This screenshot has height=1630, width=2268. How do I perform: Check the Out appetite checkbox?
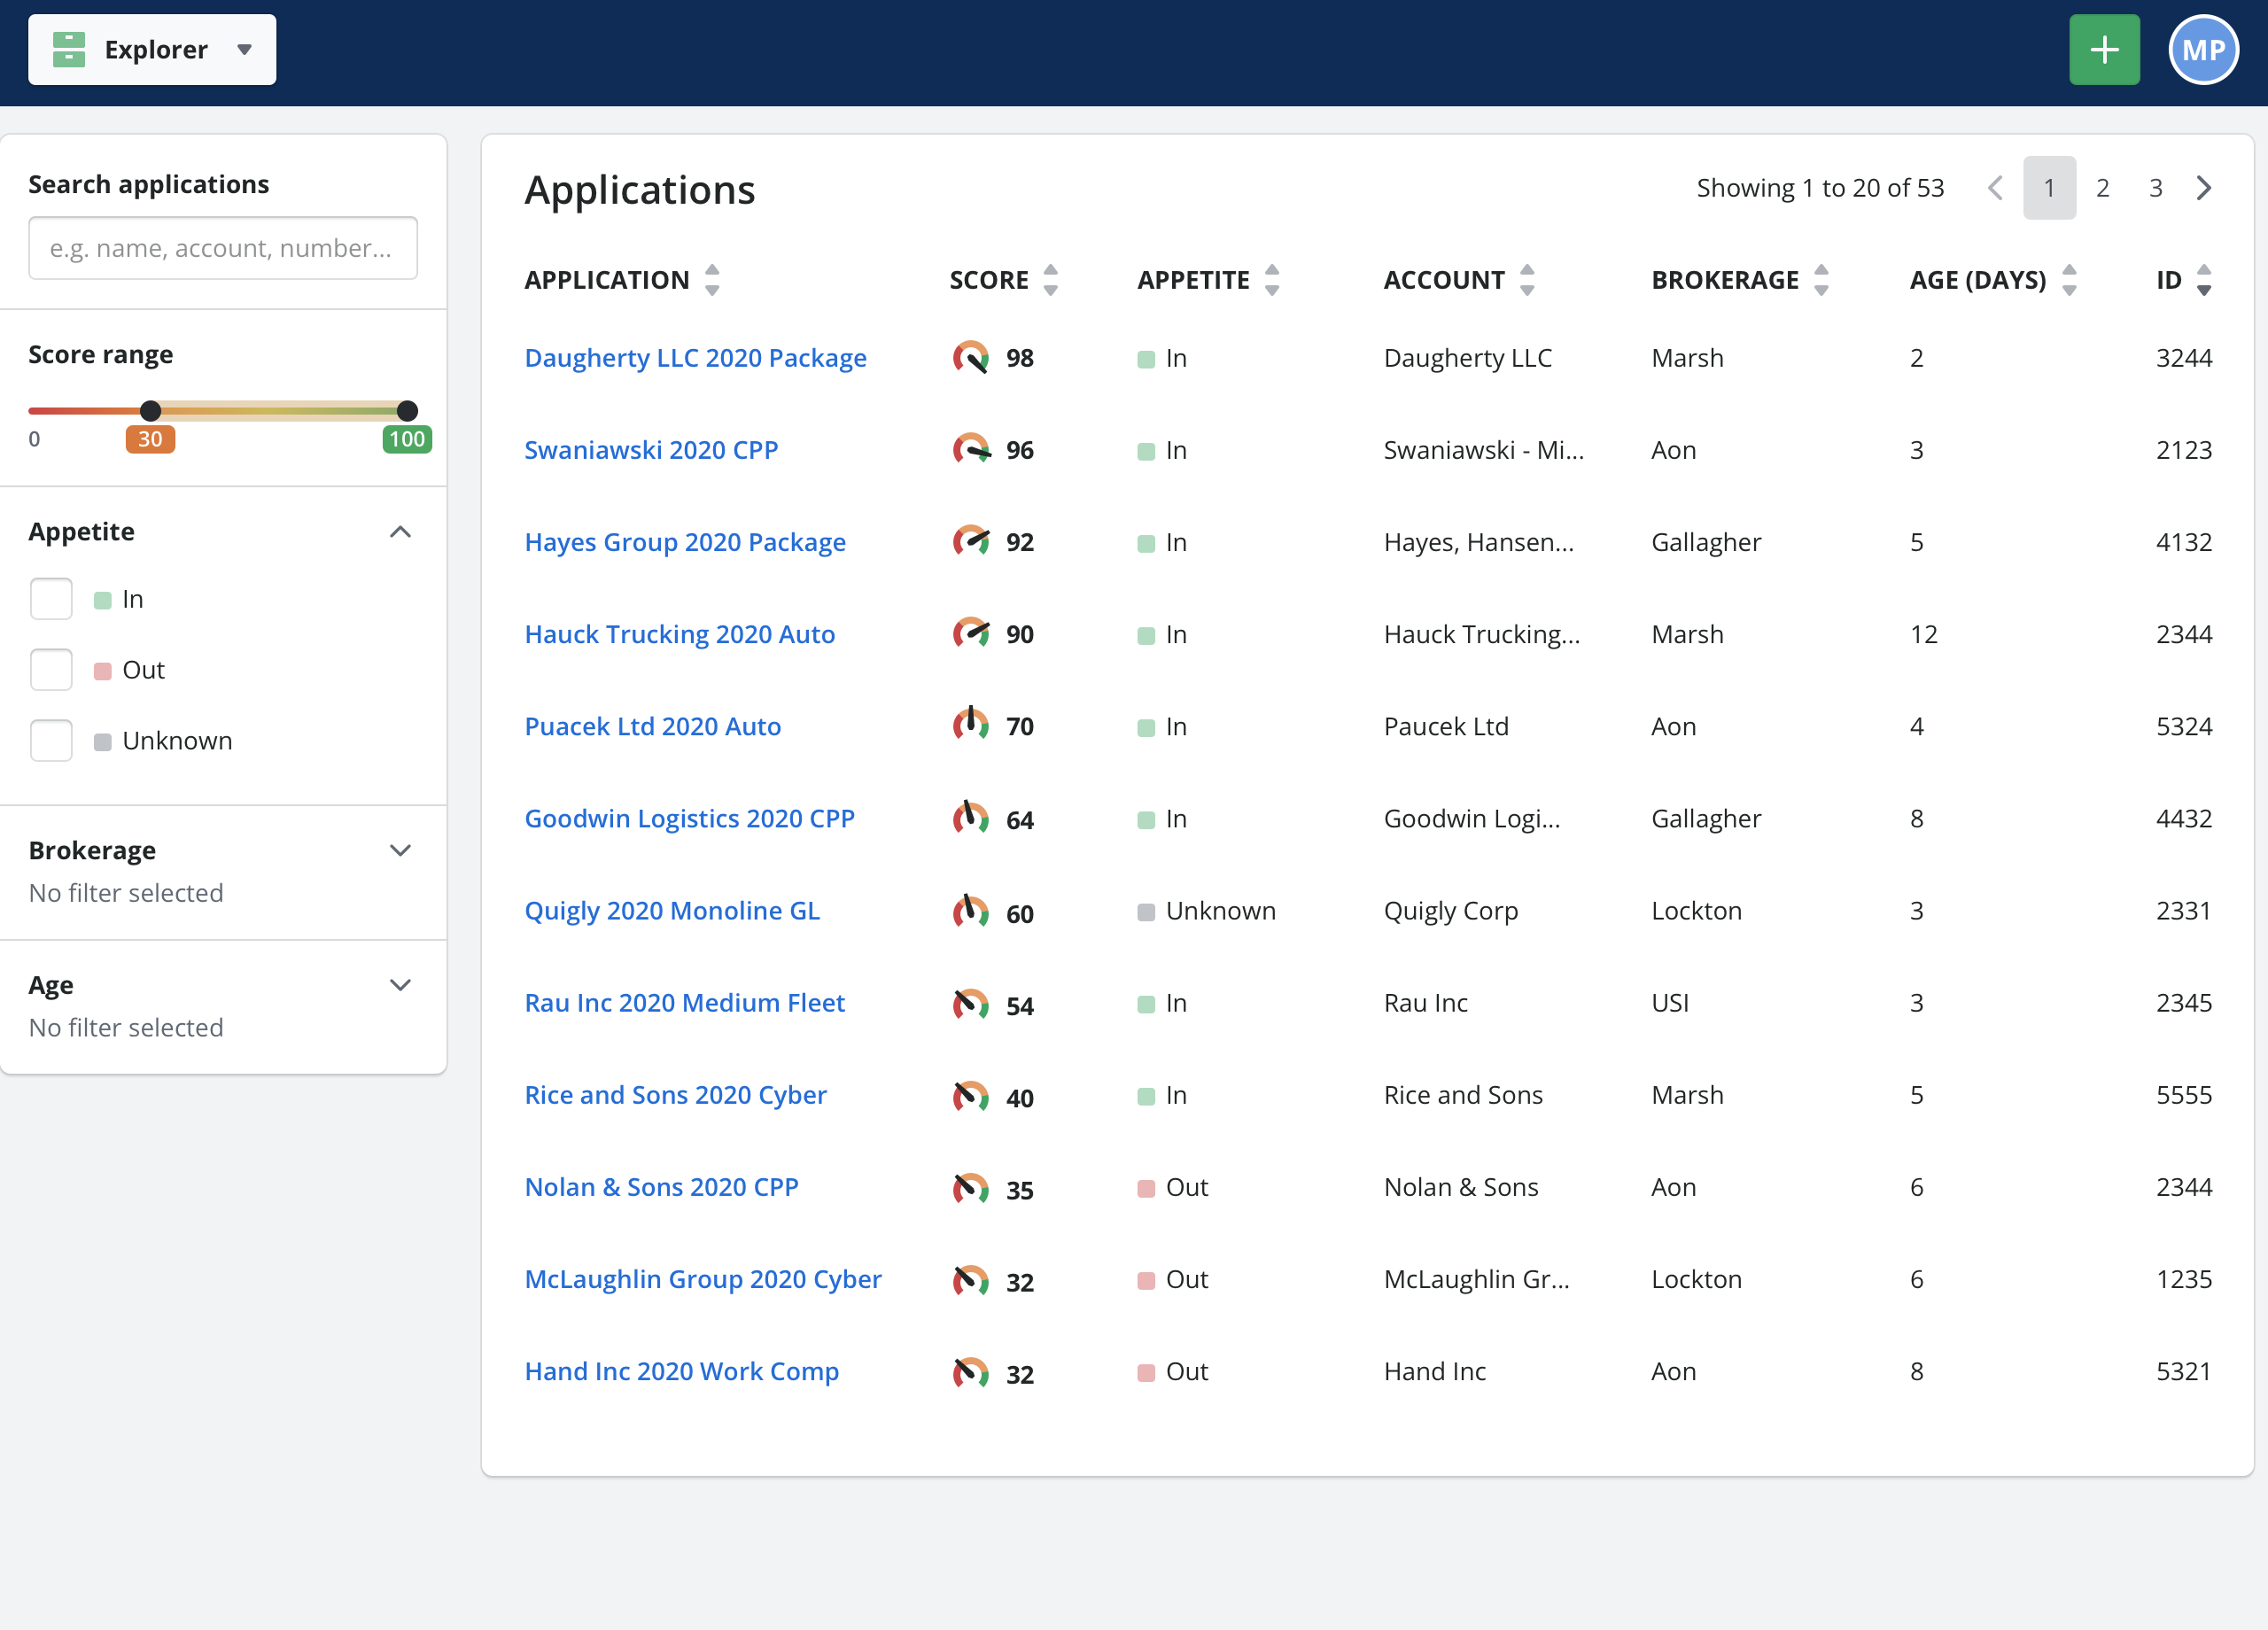click(x=51, y=670)
